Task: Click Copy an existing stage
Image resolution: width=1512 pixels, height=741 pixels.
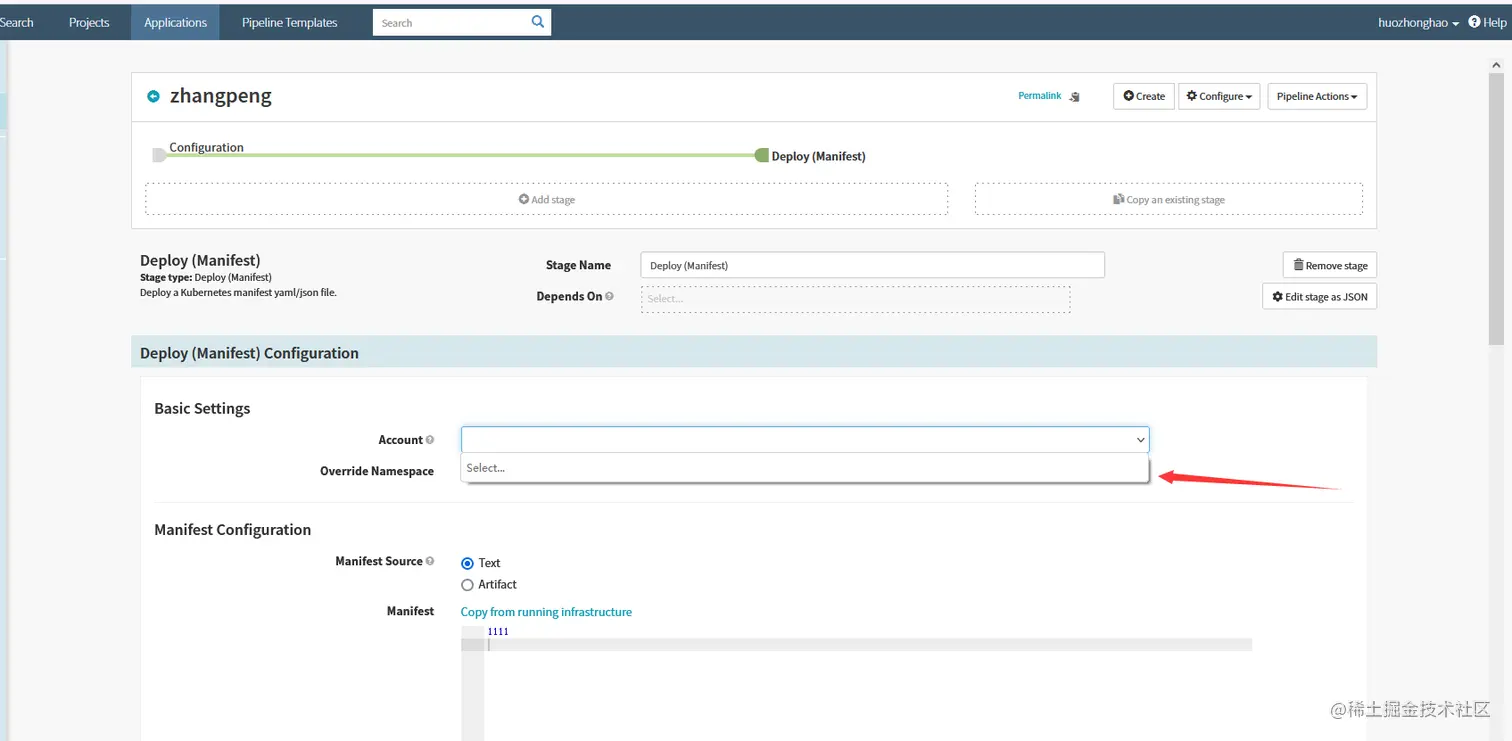Action: (x=1169, y=199)
